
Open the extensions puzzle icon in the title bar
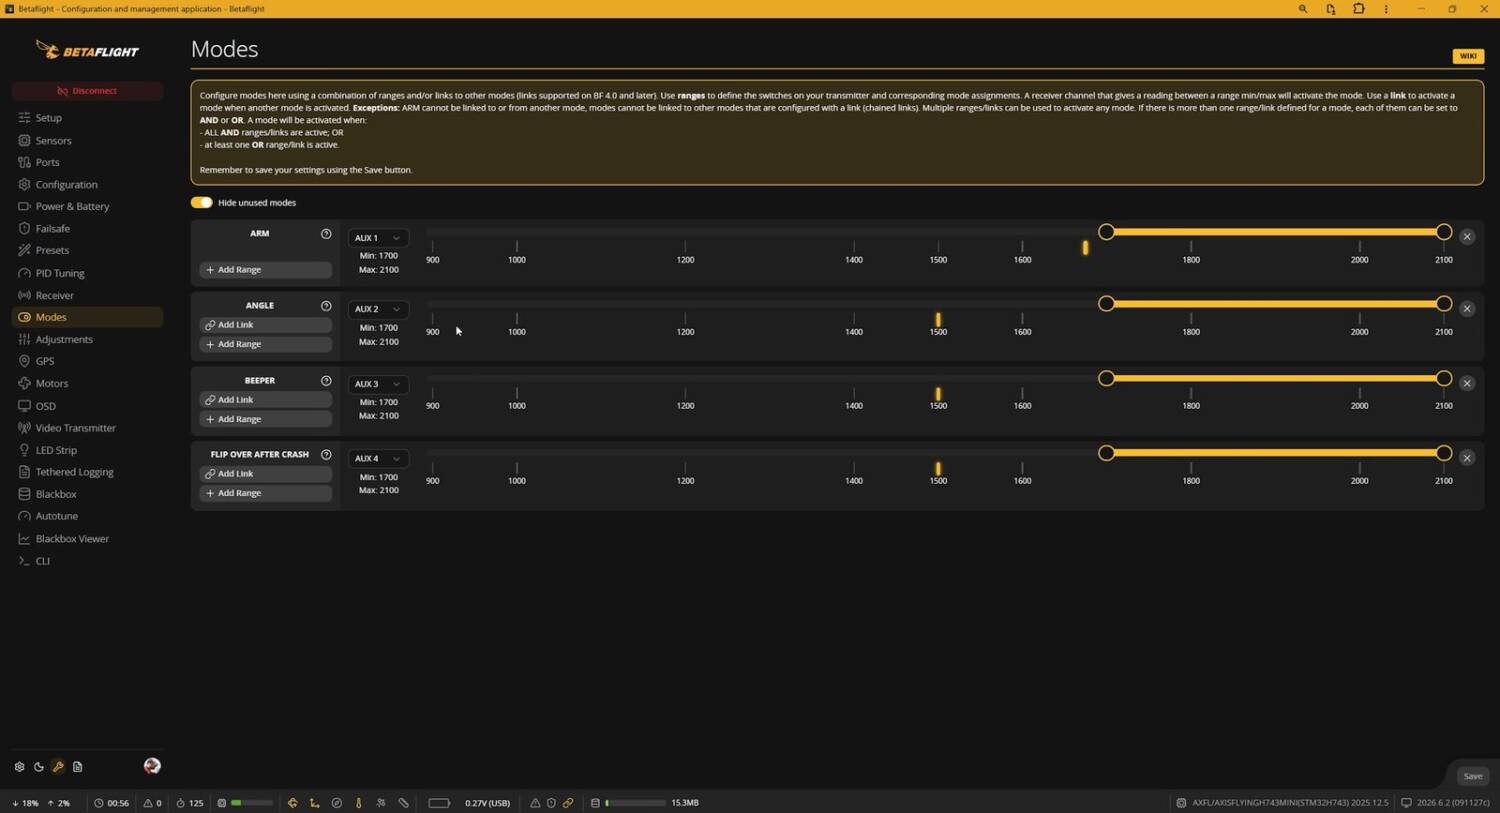point(1359,9)
